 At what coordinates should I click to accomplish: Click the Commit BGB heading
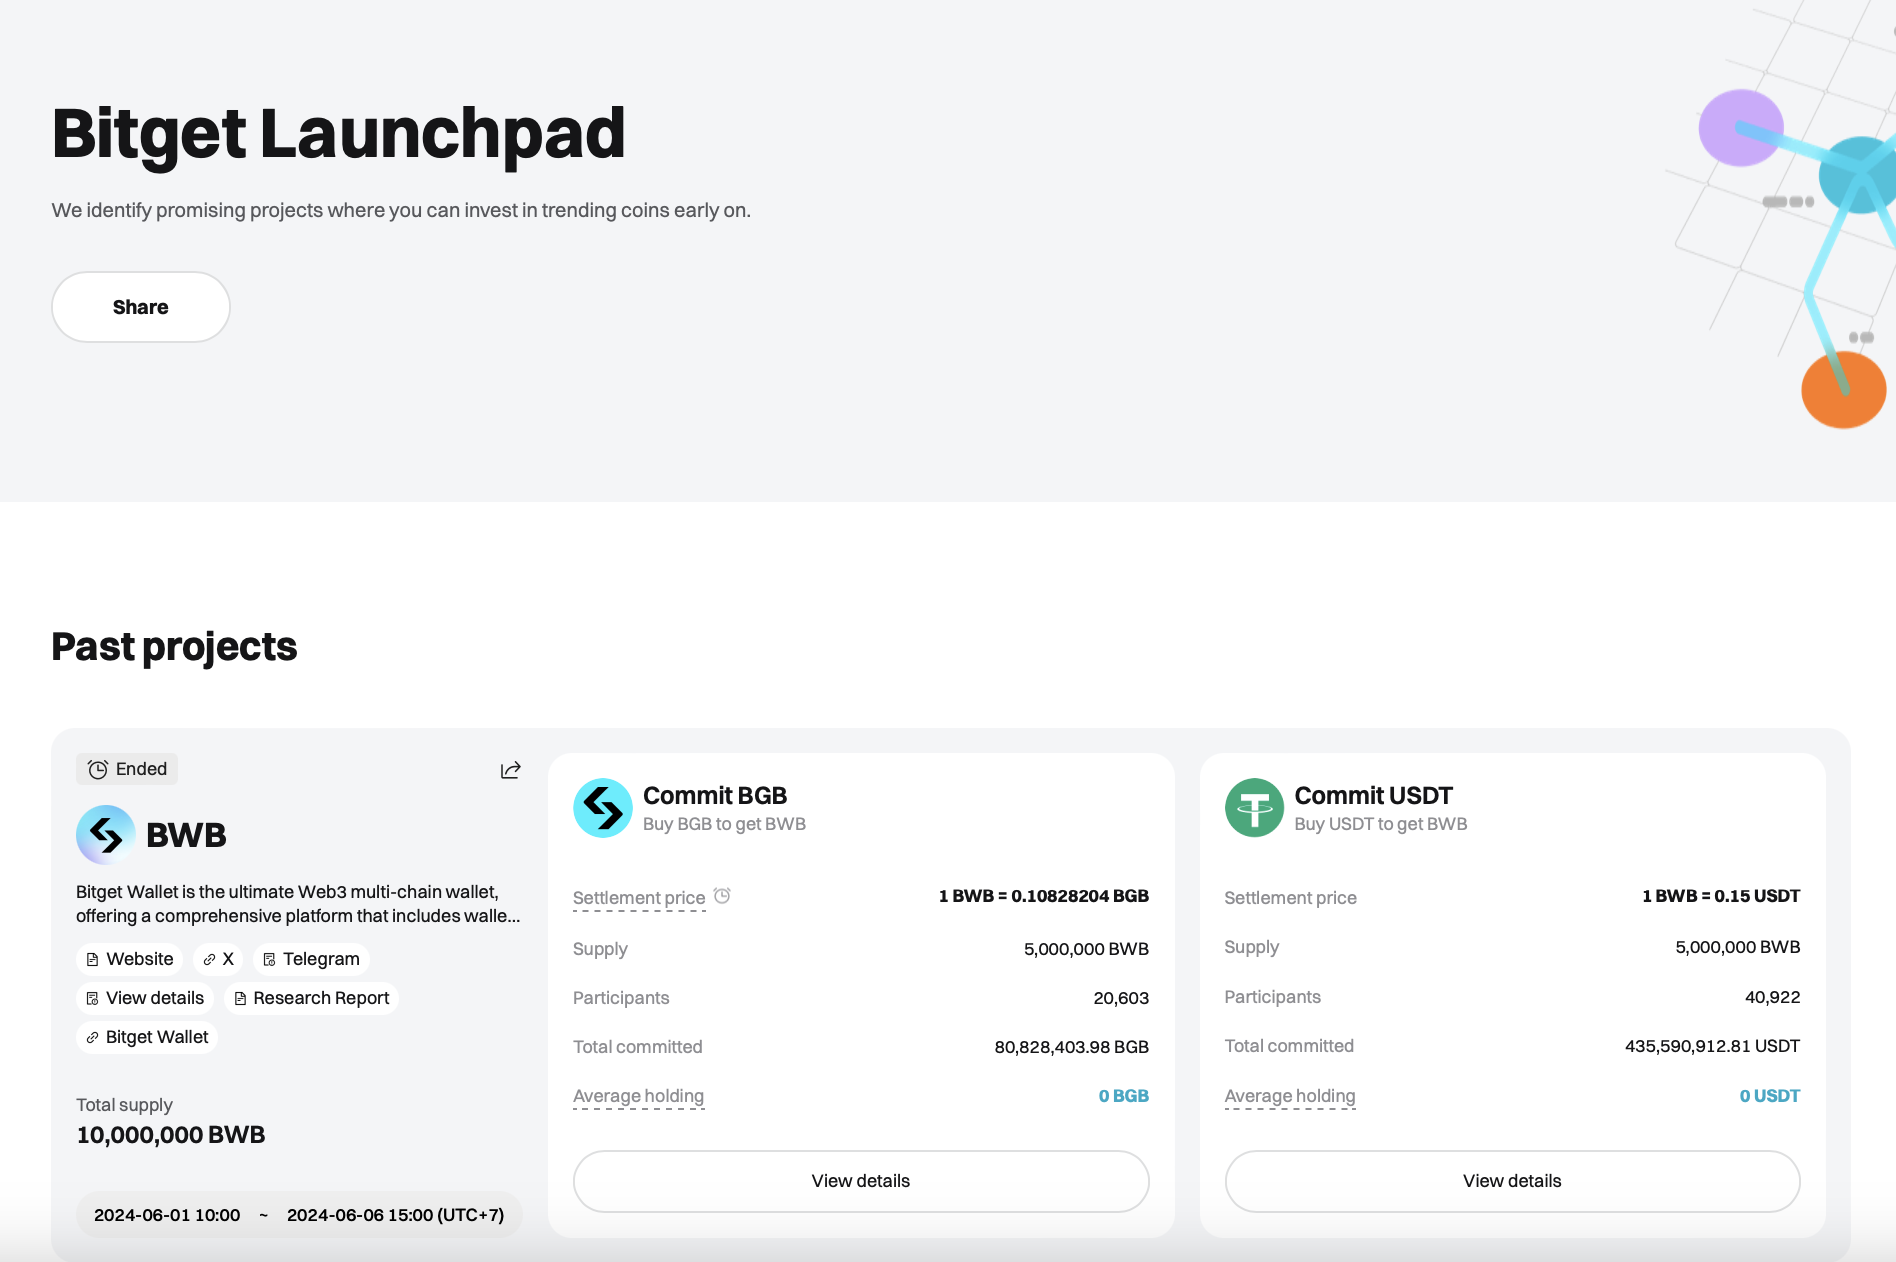coord(715,796)
